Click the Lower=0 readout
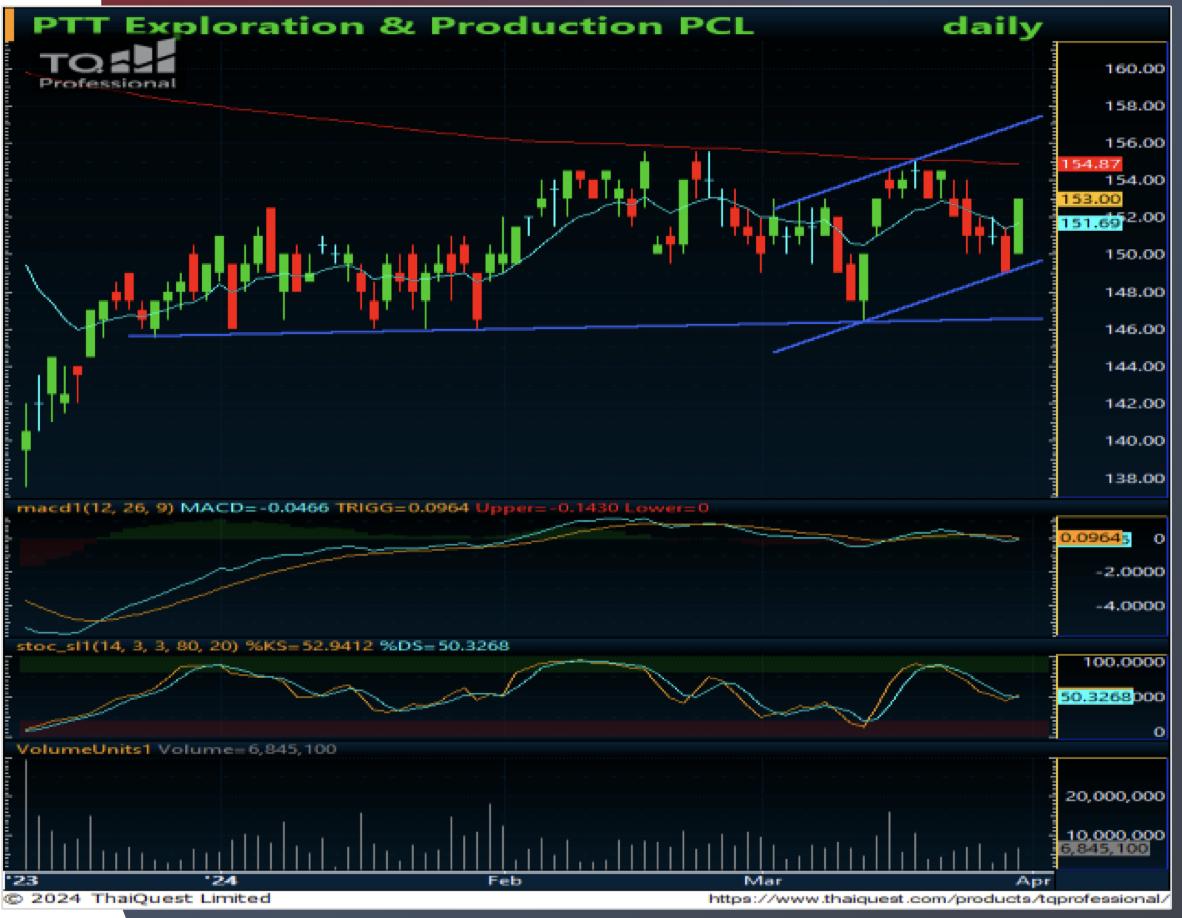Screen dimensions: 1182x918 [x=667, y=508]
